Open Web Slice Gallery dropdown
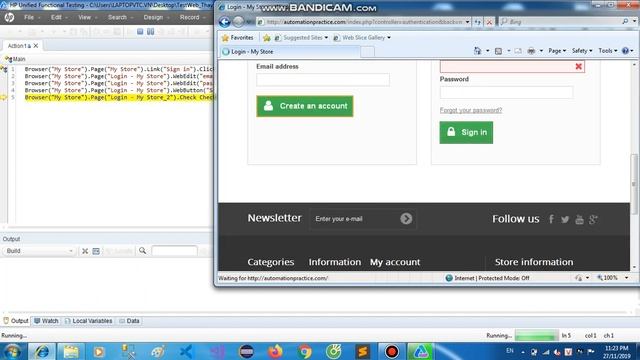Image resolution: width=640 pixels, height=360 pixels. click(x=362, y=38)
